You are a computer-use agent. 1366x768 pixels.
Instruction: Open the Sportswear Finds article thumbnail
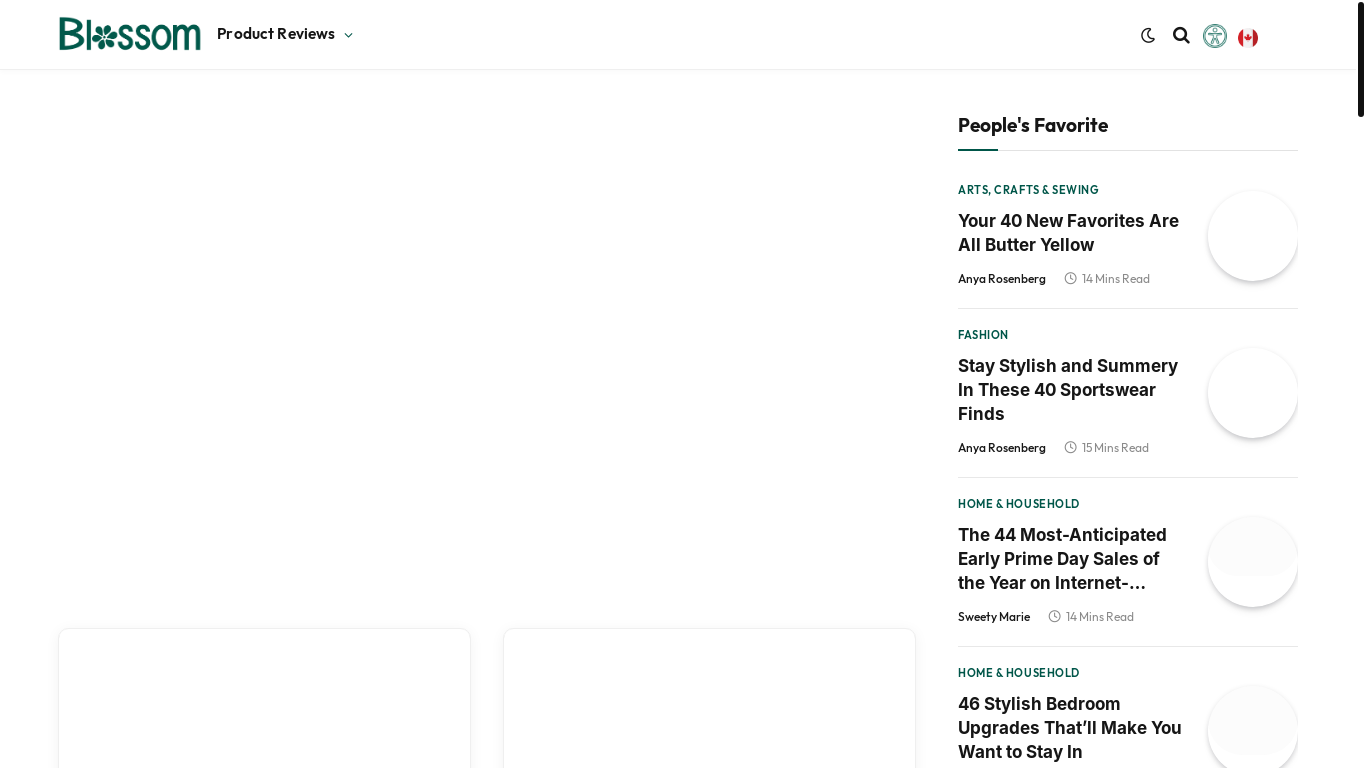1253,393
